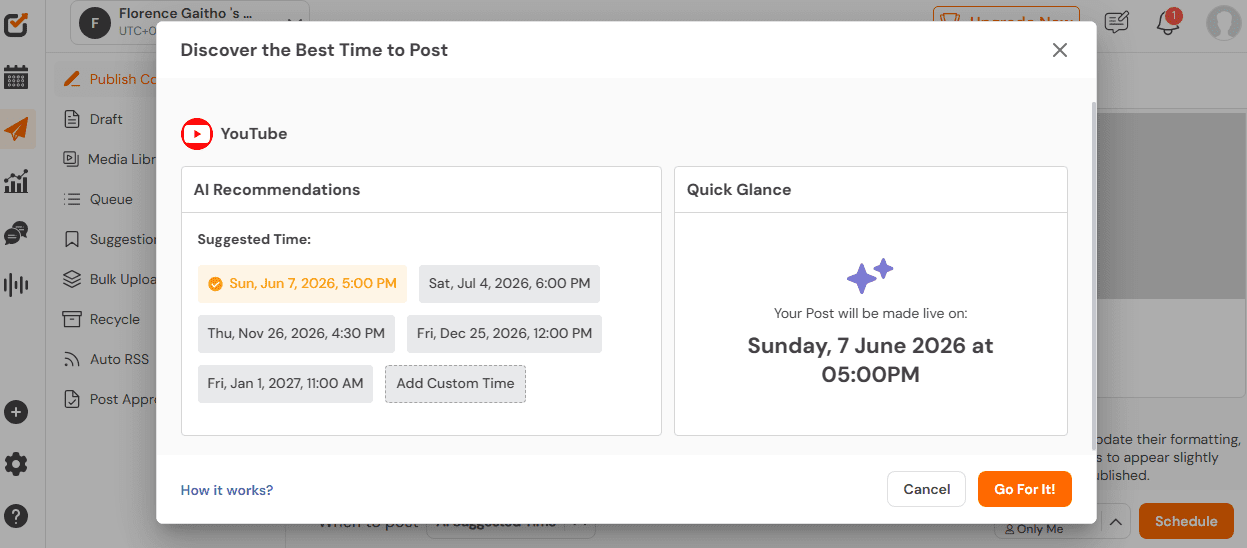Open the help question mark icon
1247x548 pixels.
click(16, 516)
